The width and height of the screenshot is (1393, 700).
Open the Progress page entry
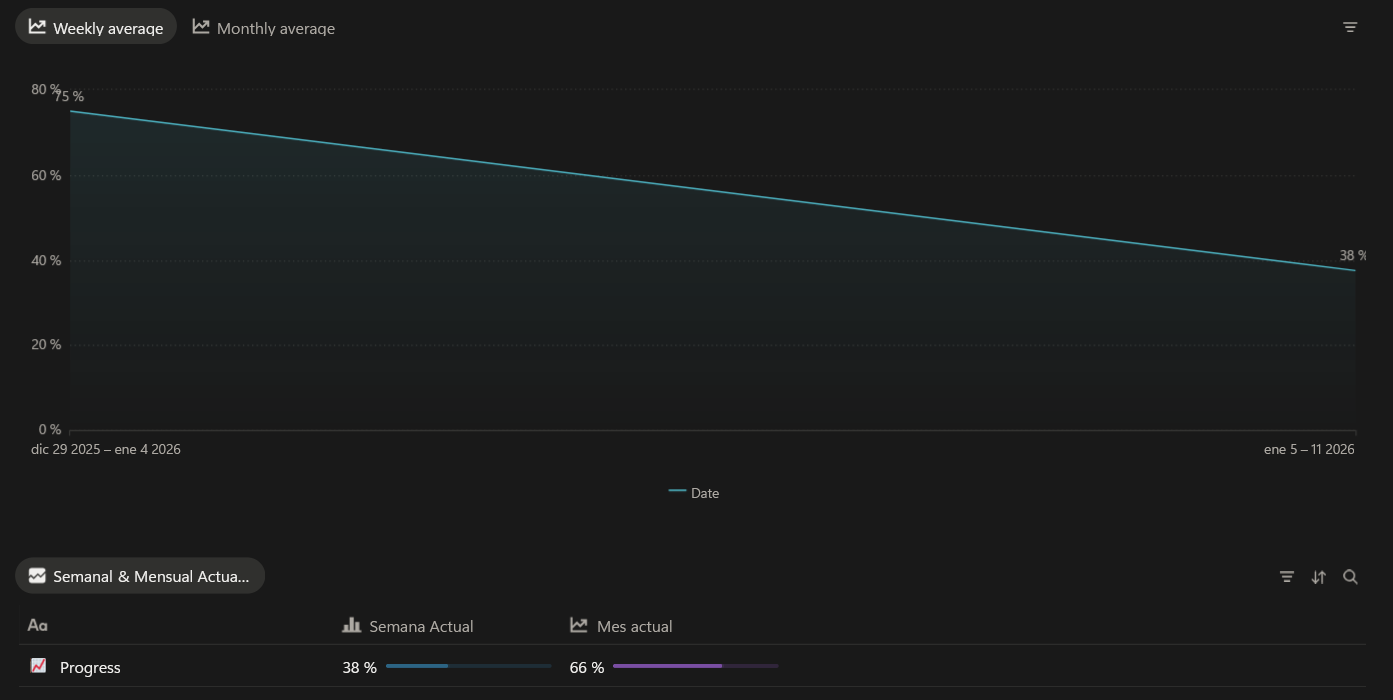click(x=91, y=666)
